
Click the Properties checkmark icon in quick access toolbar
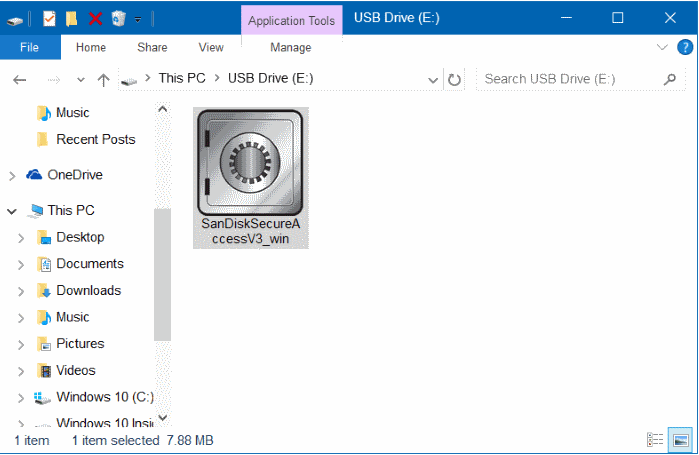(x=49, y=19)
